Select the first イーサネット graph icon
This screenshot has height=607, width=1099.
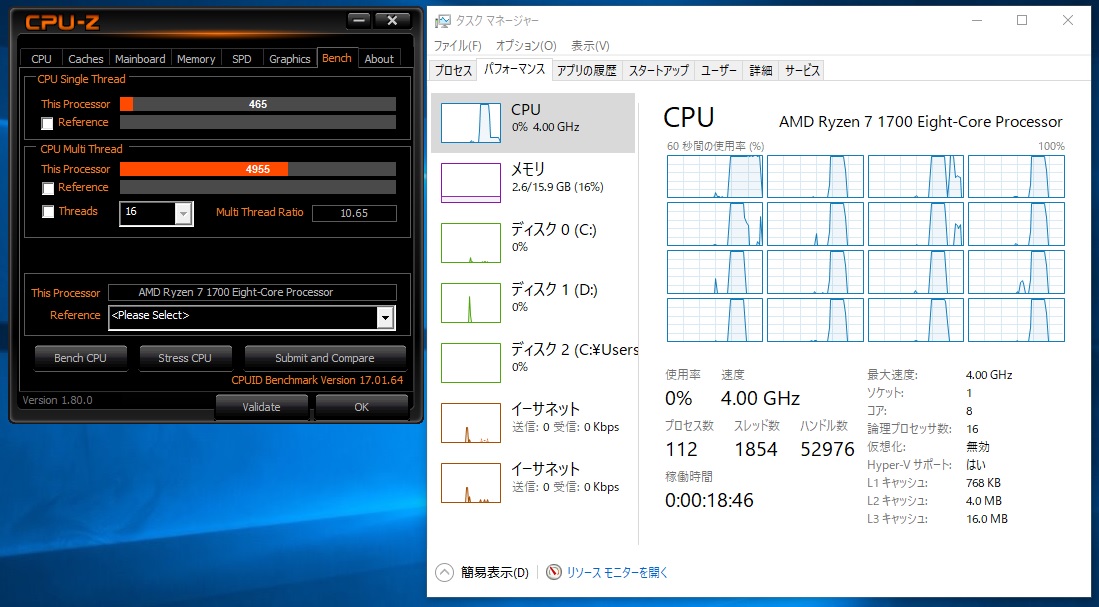point(471,422)
